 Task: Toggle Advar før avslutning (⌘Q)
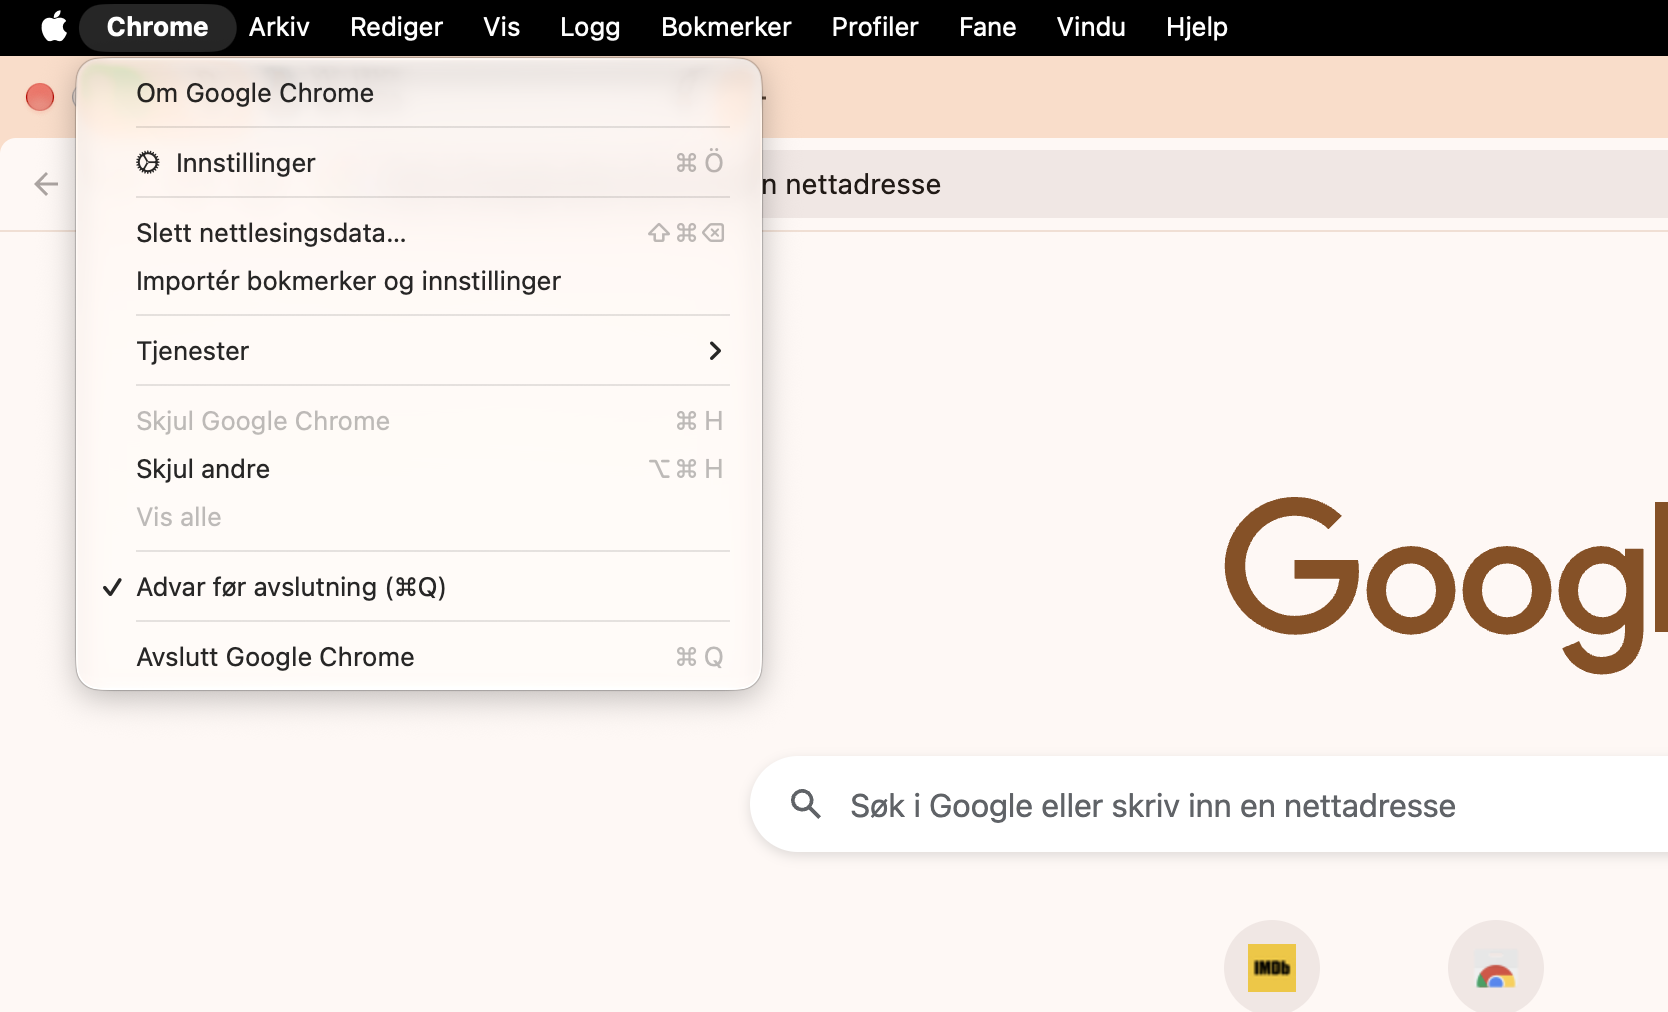coord(419,587)
